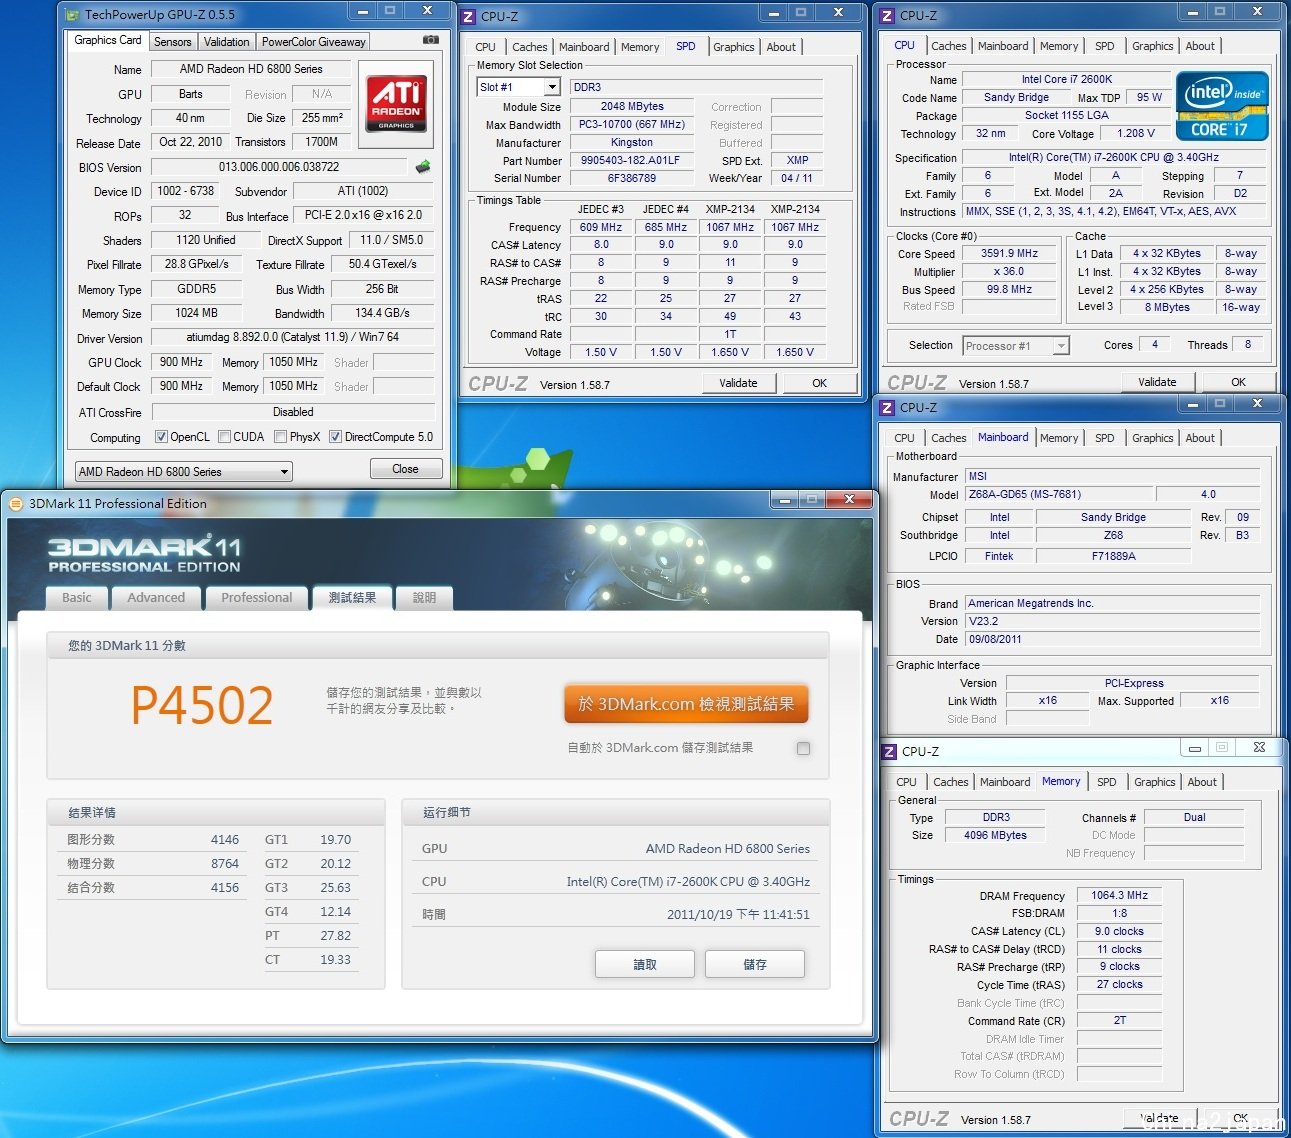Viewport: 1291px width, 1138px height.
Task: Click the DRAM Frequency value 1064.3 MHz
Action: point(1119,895)
